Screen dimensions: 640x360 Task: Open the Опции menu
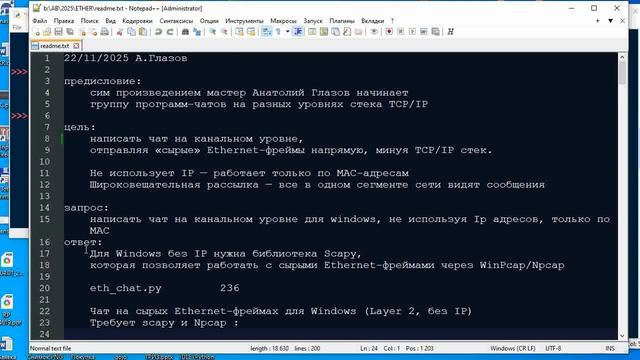tap(209, 21)
